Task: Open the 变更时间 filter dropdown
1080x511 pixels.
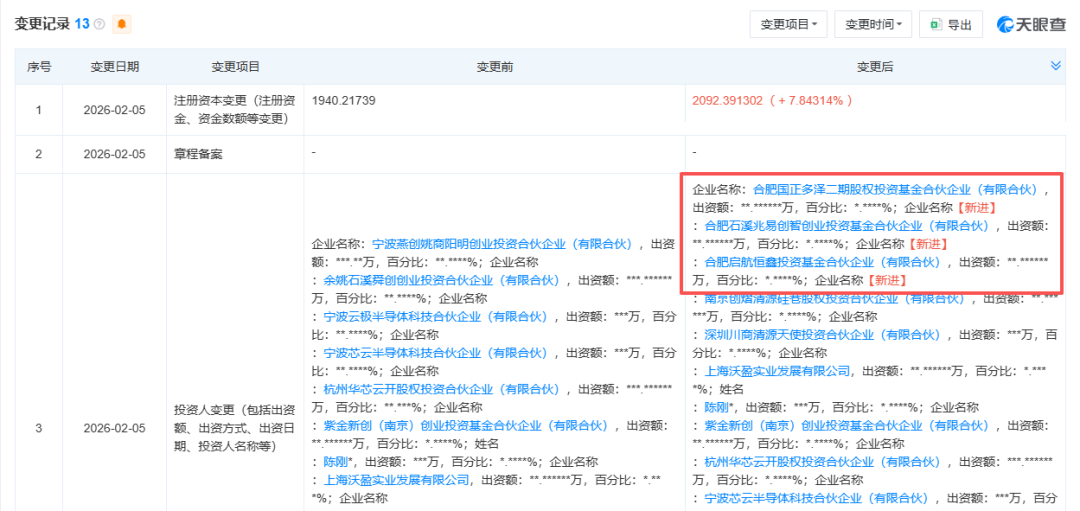Action: click(x=873, y=25)
